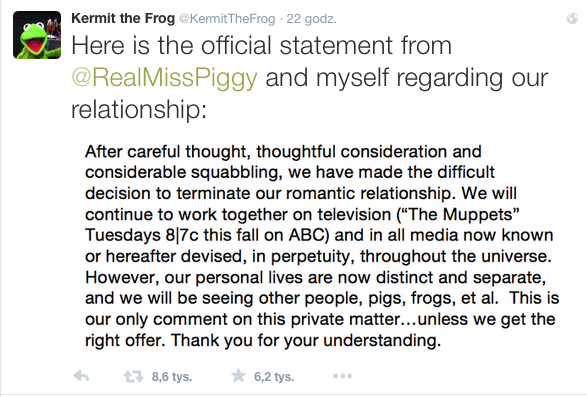Image resolution: width=587 pixels, height=397 pixels.
Task: Open the three-dots more options menu
Action: pos(343,376)
